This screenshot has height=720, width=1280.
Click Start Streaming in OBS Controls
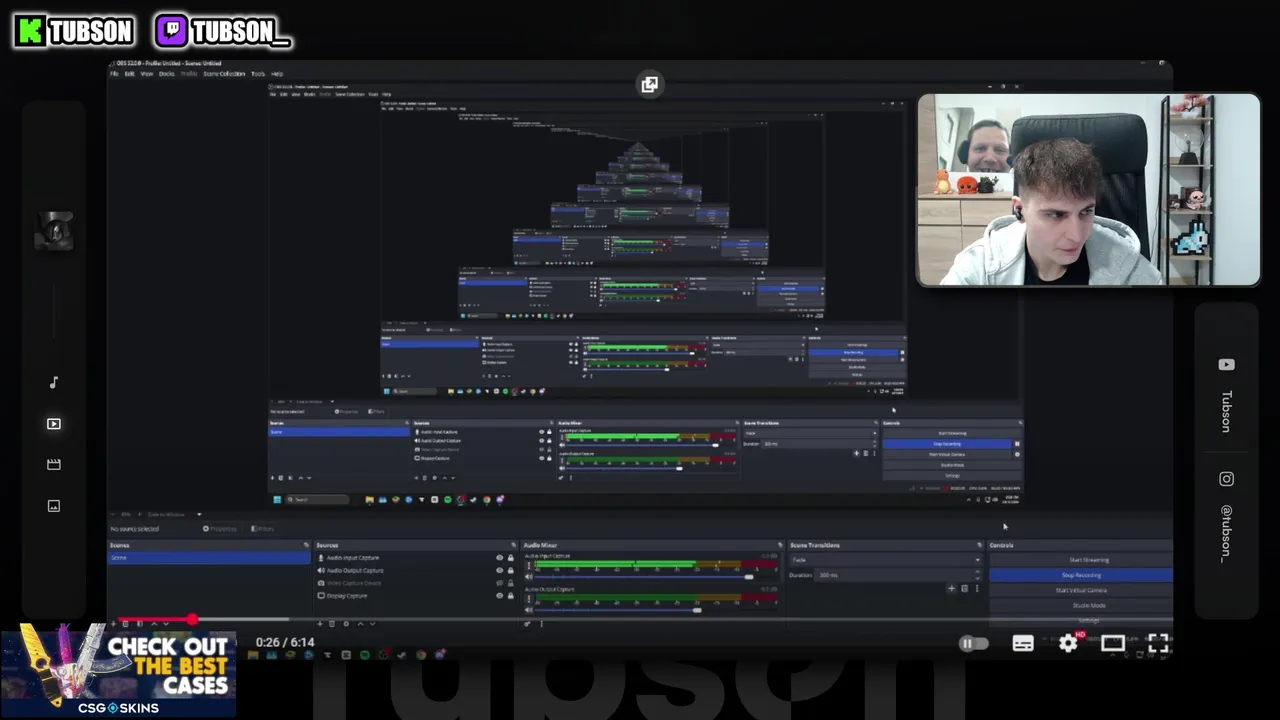tap(1081, 560)
